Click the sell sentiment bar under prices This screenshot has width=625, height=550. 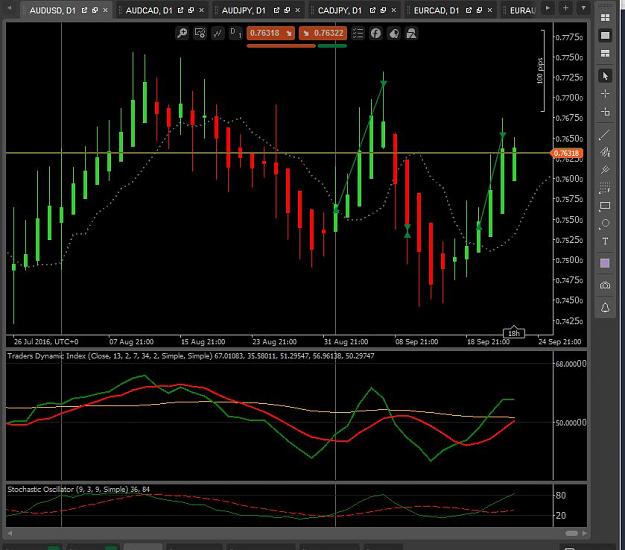[x=281, y=46]
